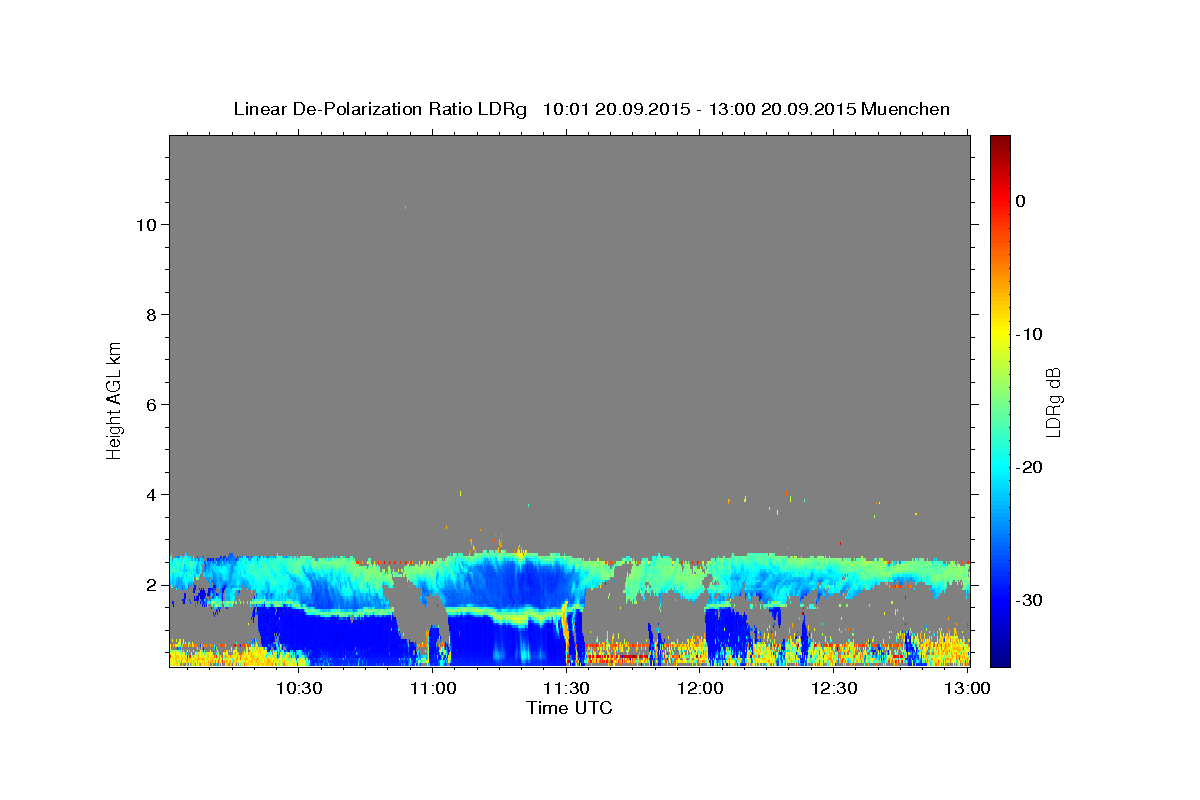
Task: Click the 13:00 time tick label
Action: coord(966,688)
